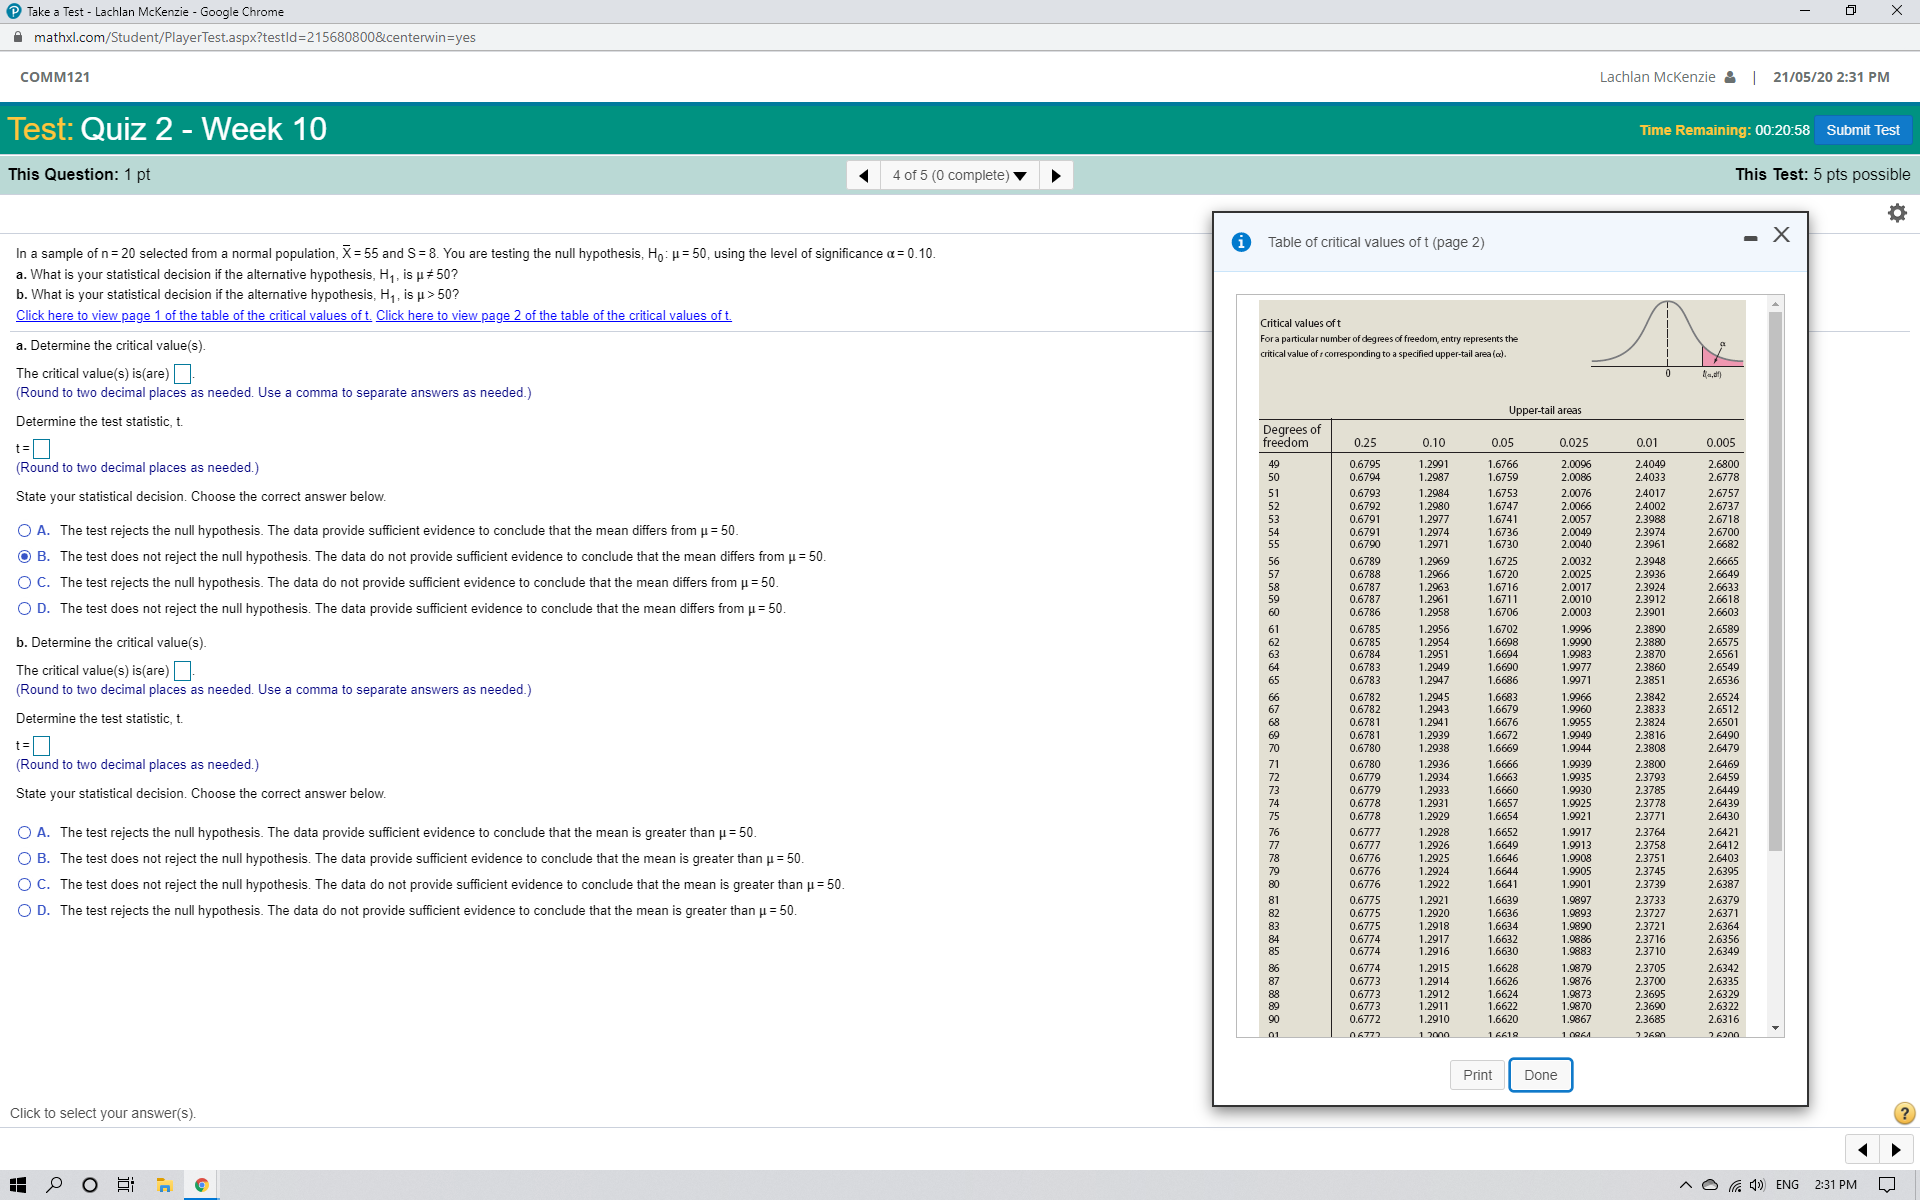The height and width of the screenshot is (1200, 1920).
Task: Open Windows Task View in taskbar
Action: coord(126,1185)
